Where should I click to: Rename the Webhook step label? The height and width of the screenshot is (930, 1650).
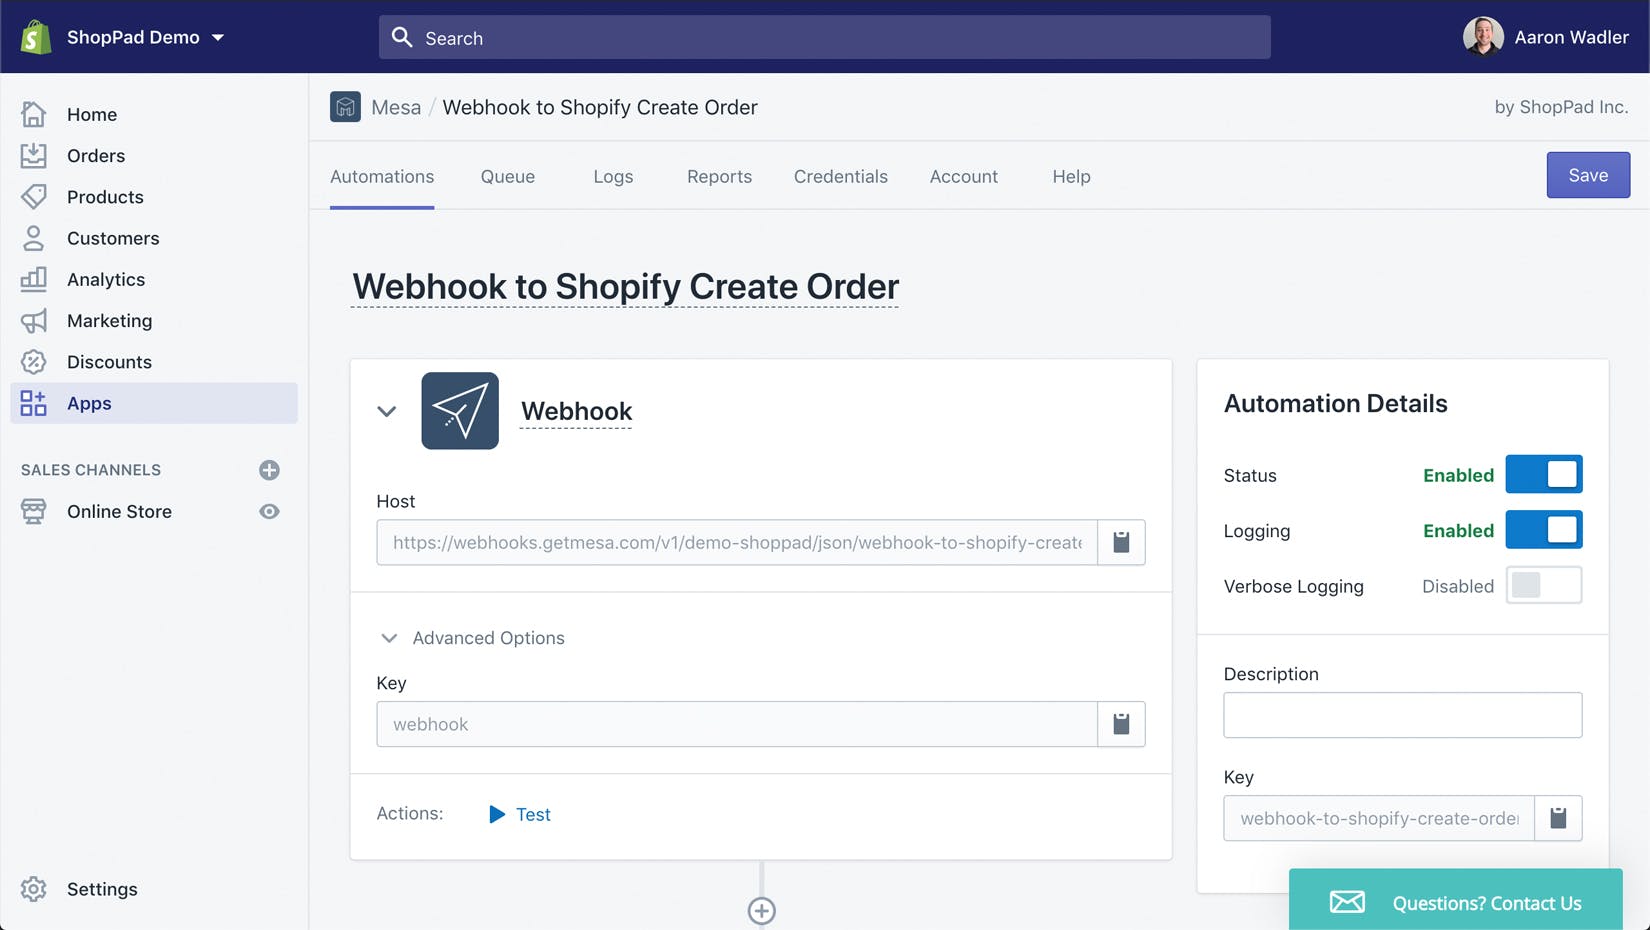(x=576, y=411)
